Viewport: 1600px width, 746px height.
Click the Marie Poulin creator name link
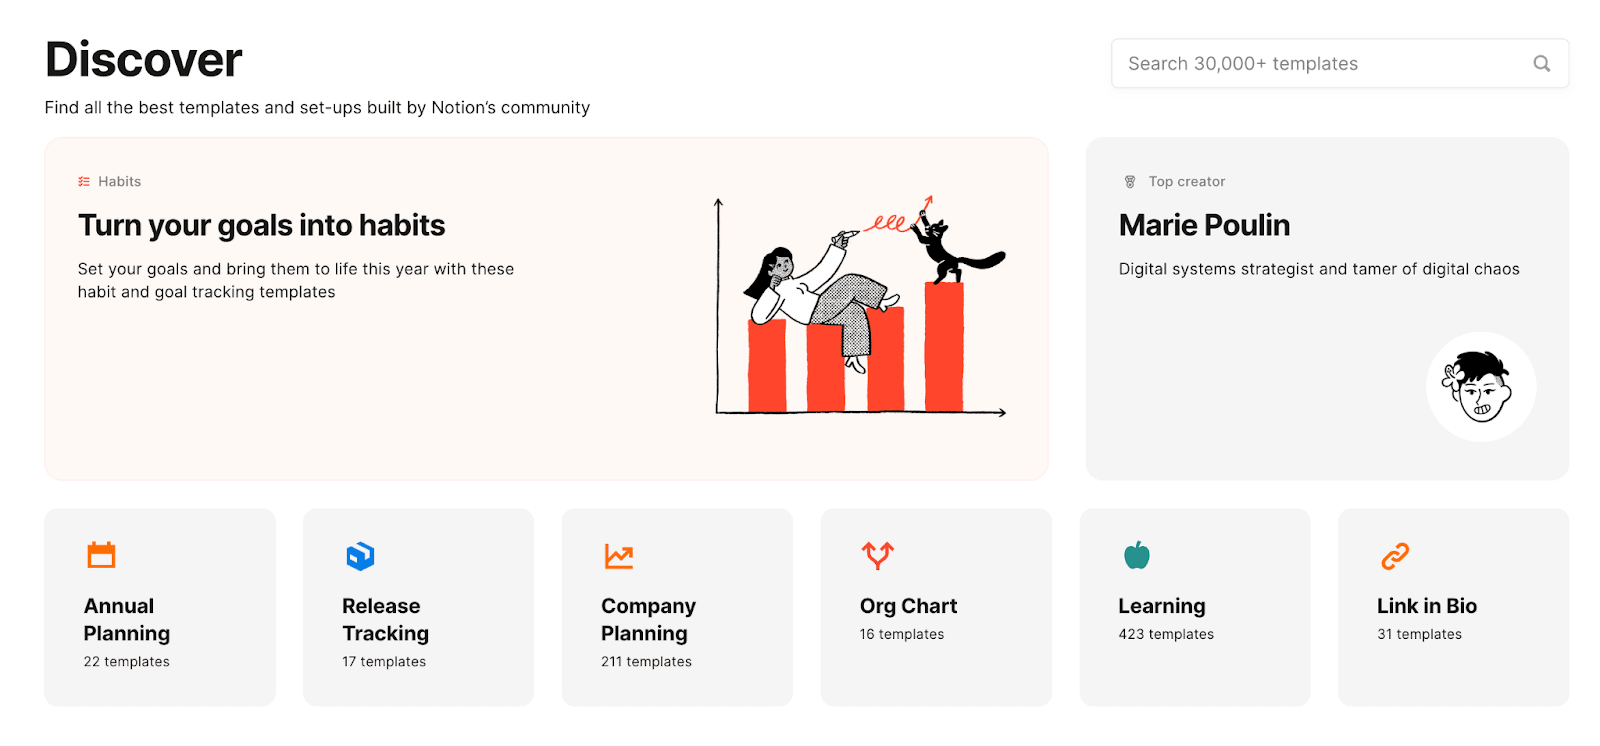[1204, 225]
